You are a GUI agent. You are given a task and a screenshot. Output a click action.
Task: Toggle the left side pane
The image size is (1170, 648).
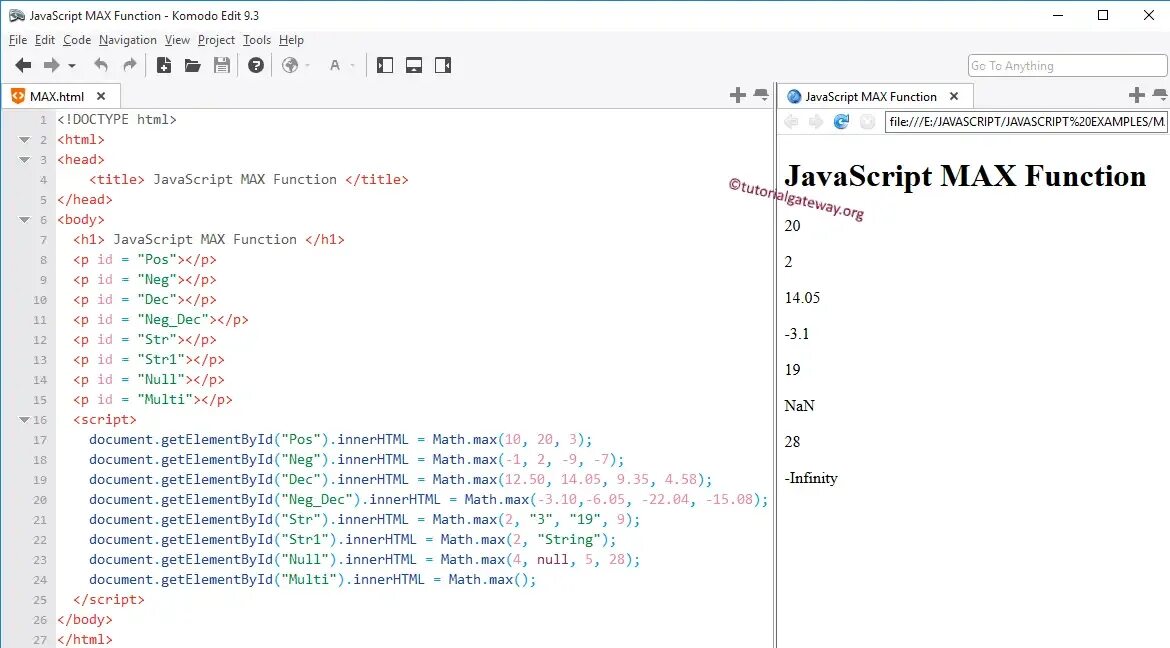click(x=385, y=66)
